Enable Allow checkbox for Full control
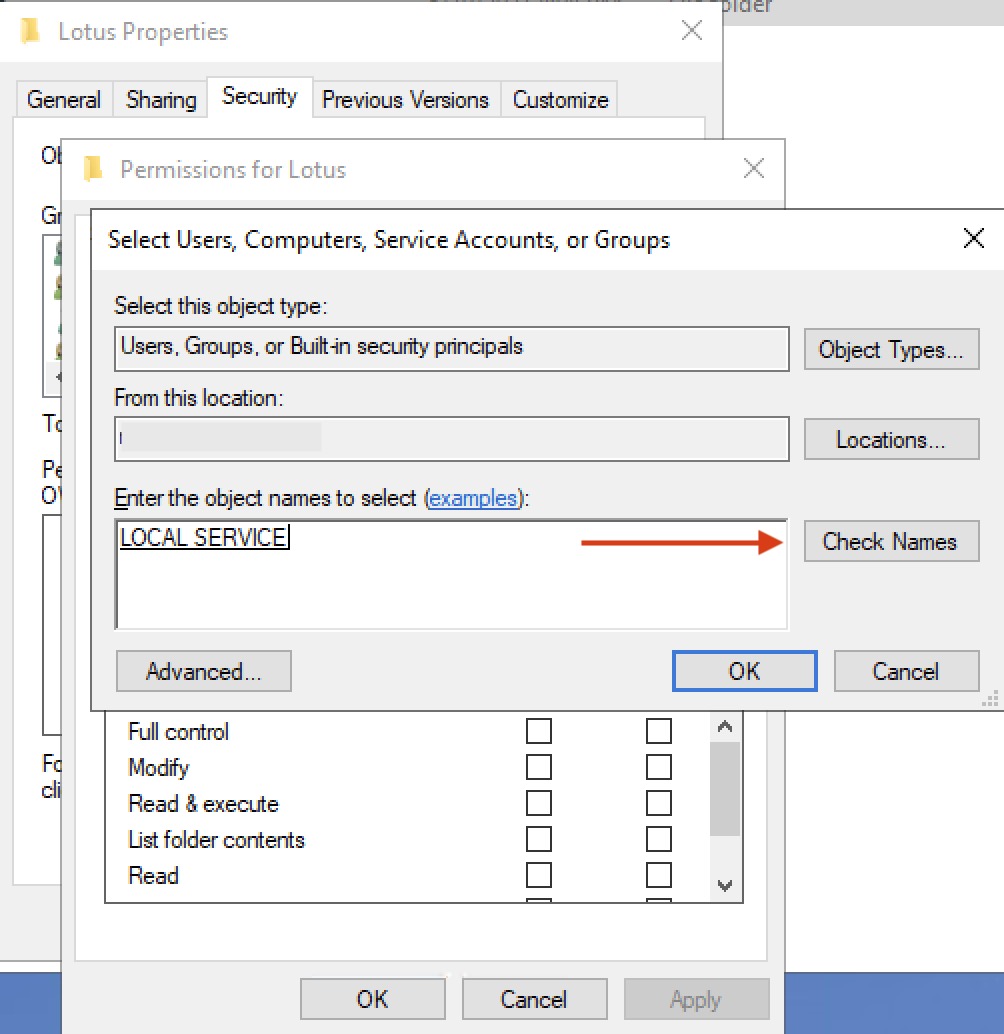This screenshot has width=1004, height=1034. point(539,731)
